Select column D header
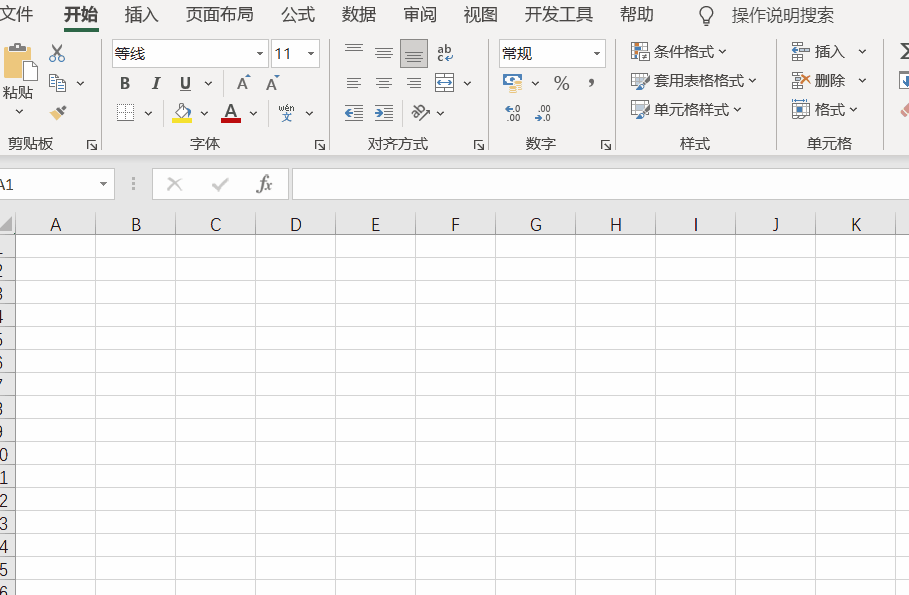Image resolution: width=909 pixels, height=595 pixels. (x=296, y=224)
